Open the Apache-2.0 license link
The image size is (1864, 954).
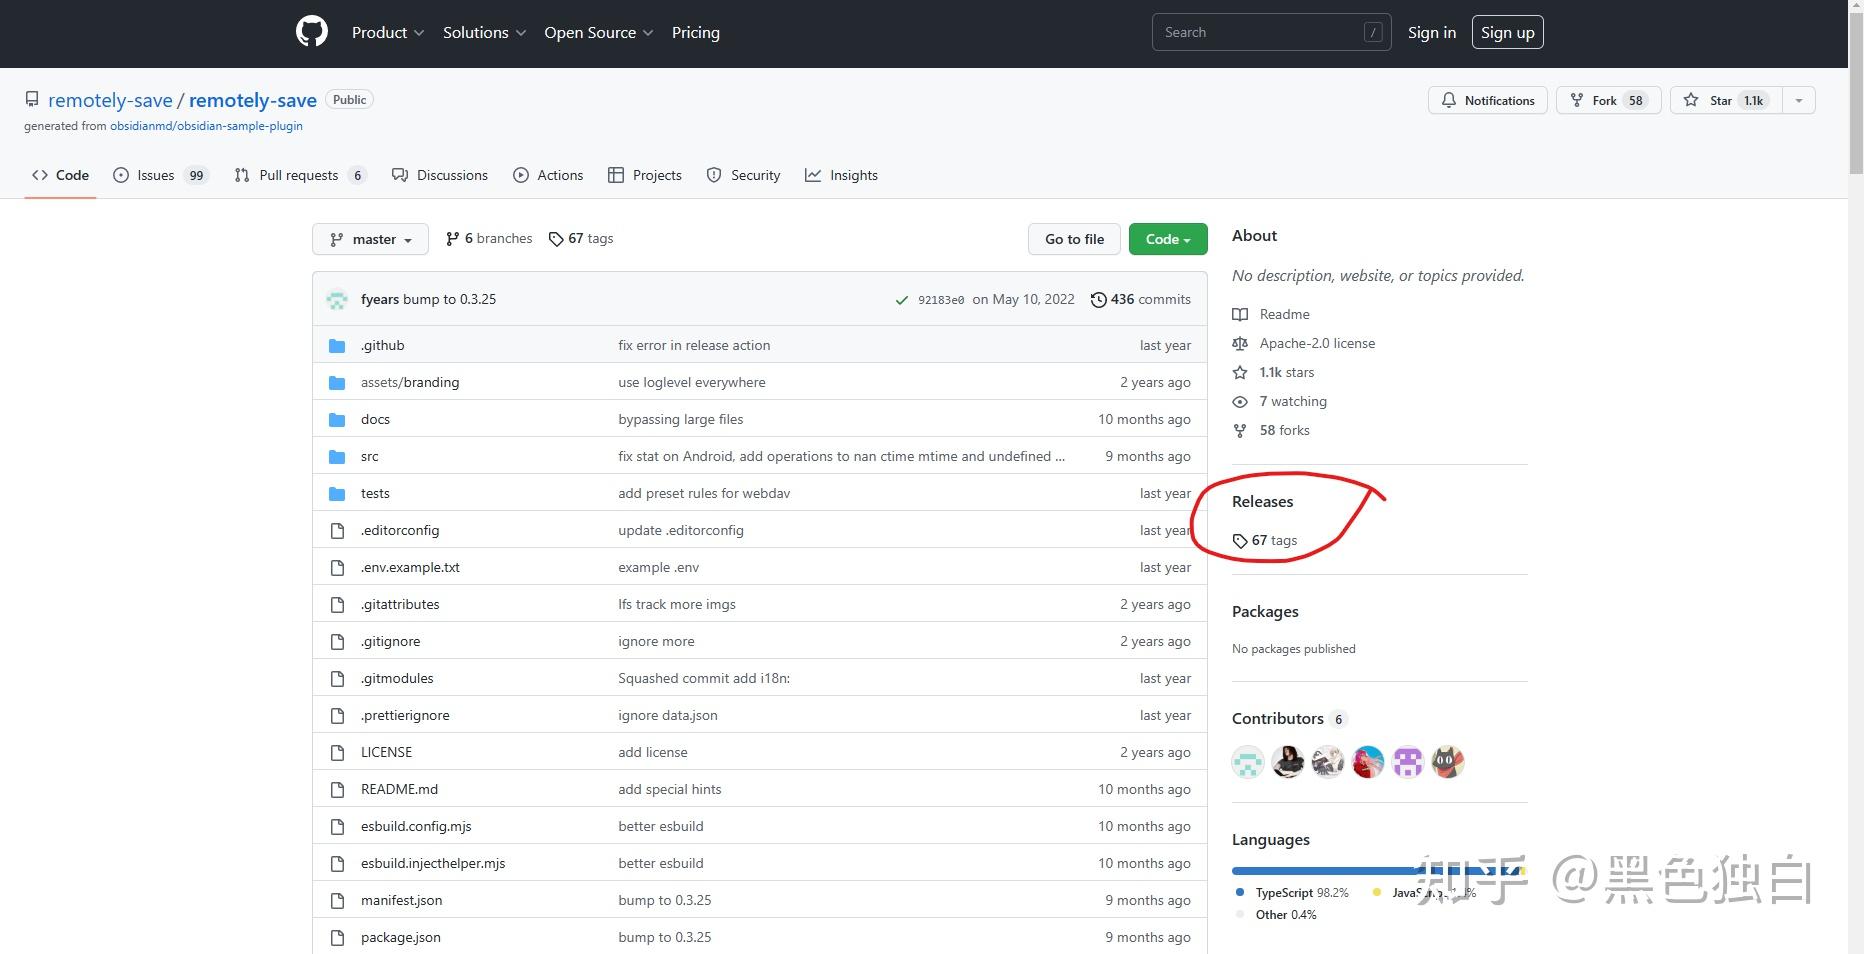tap(1304, 343)
